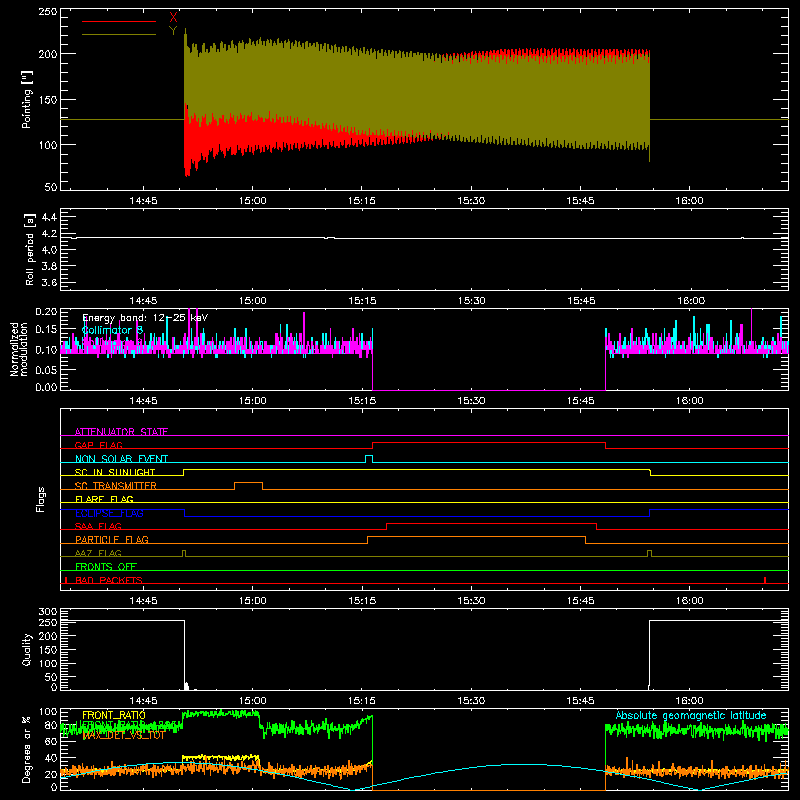Image resolution: width=800 pixels, height=800 pixels.
Task: Click the 0.05 tick on modulation axis
Action: click(x=46, y=369)
